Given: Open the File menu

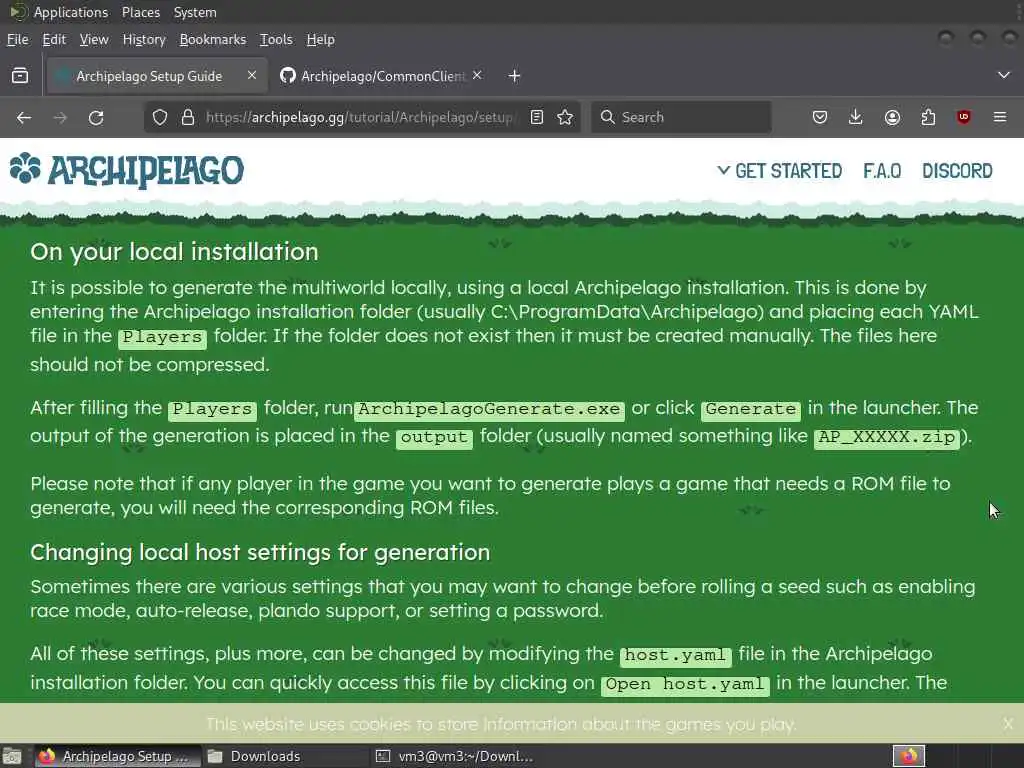Looking at the screenshot, I should (18, 40).
